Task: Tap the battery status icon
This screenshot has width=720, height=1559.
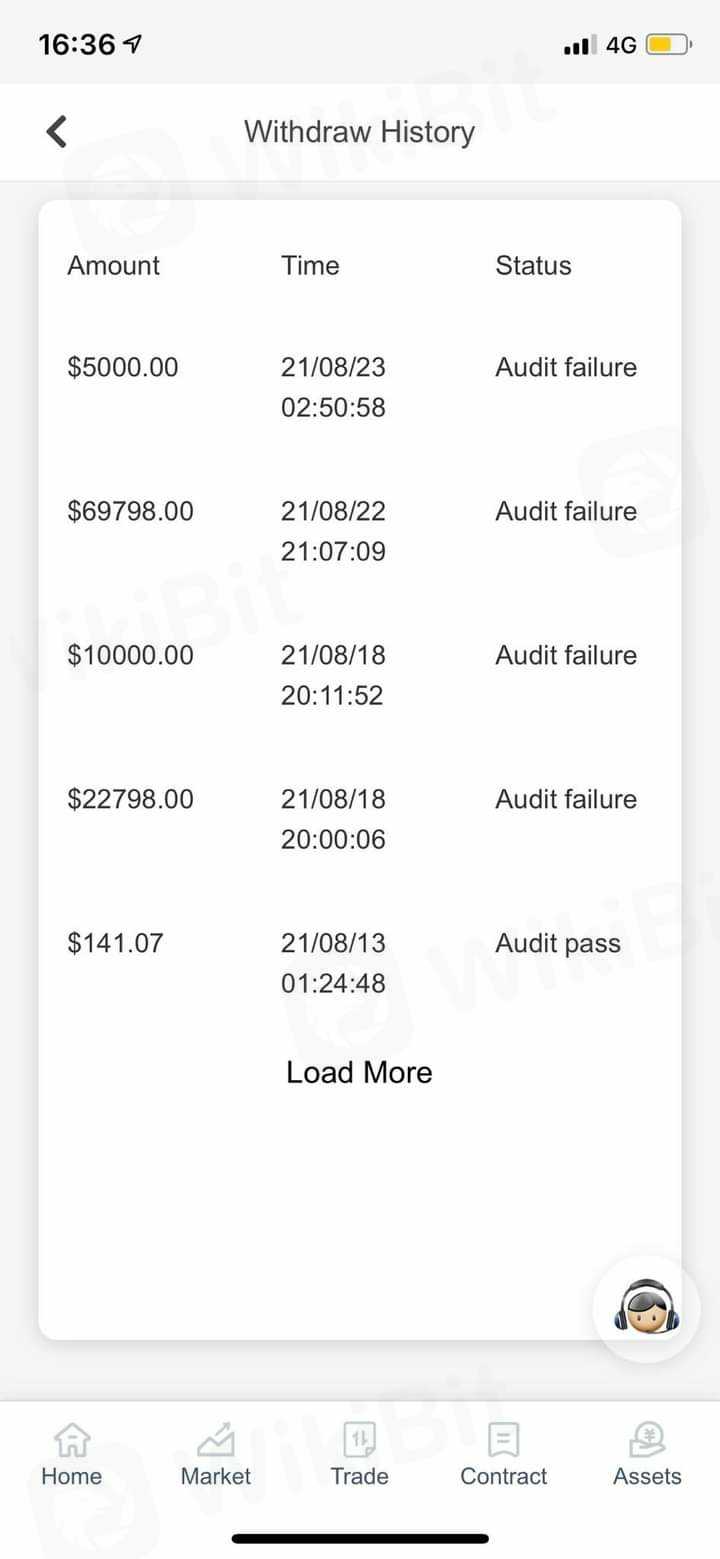Action: coord(668,45)
